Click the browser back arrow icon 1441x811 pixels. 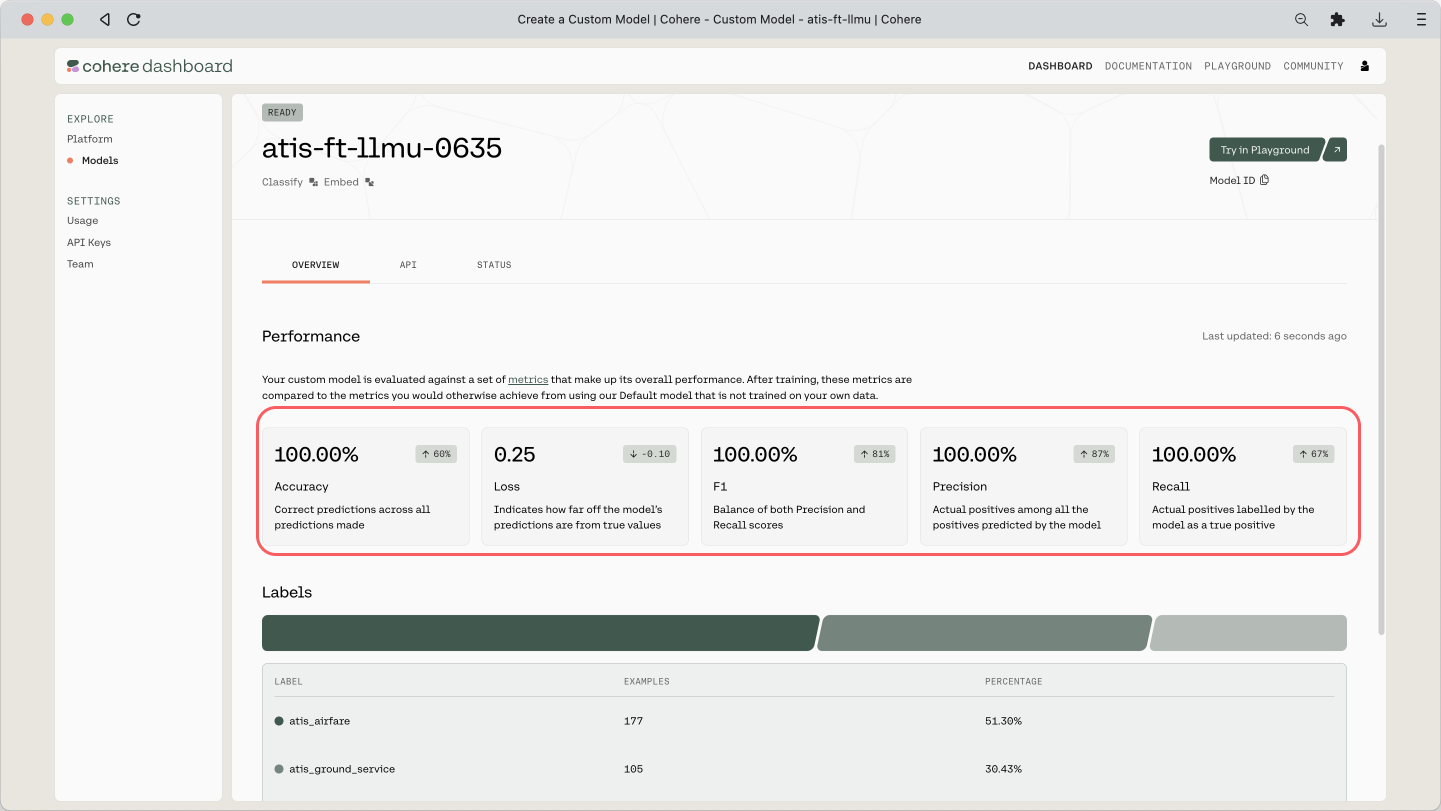(105, 19)
